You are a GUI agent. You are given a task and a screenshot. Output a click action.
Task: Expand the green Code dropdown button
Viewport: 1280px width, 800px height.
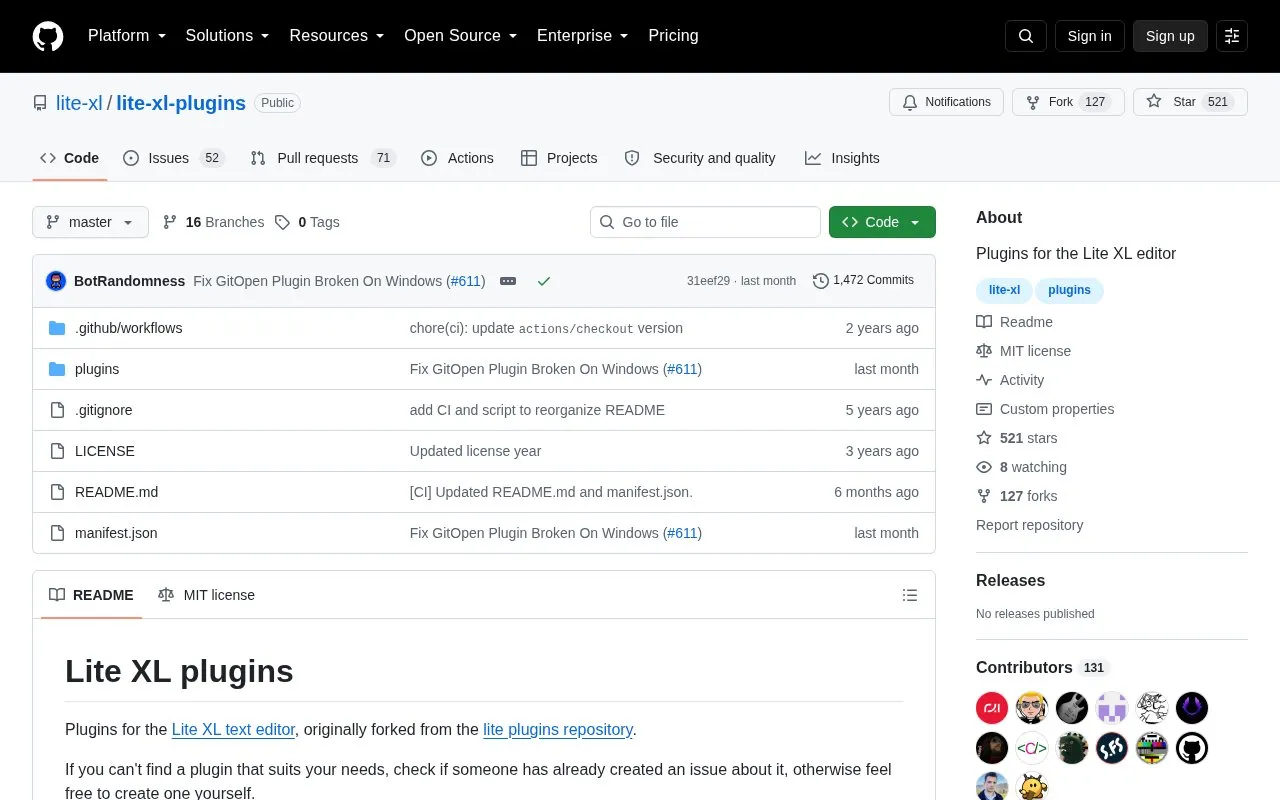[882, 222]
